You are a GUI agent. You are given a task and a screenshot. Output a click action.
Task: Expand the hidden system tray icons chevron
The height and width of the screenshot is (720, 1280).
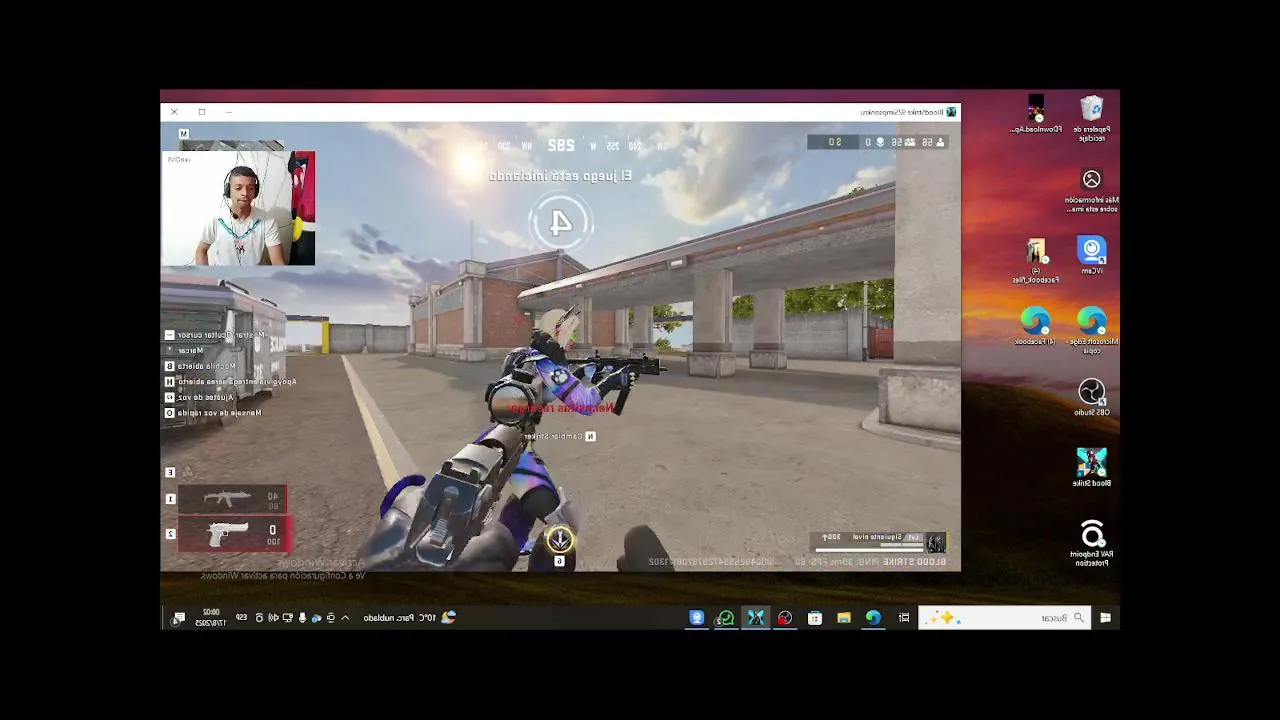[345, 618]
